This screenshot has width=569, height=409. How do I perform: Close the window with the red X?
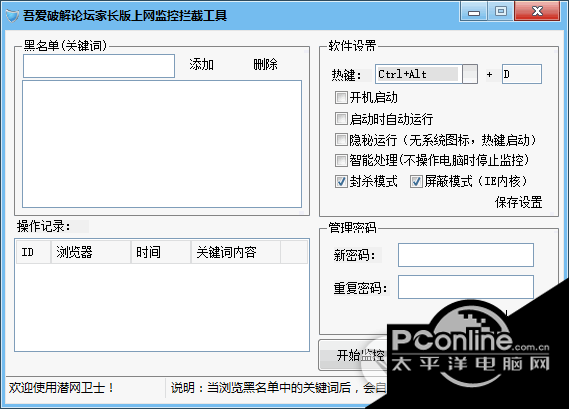coord(537,11)
